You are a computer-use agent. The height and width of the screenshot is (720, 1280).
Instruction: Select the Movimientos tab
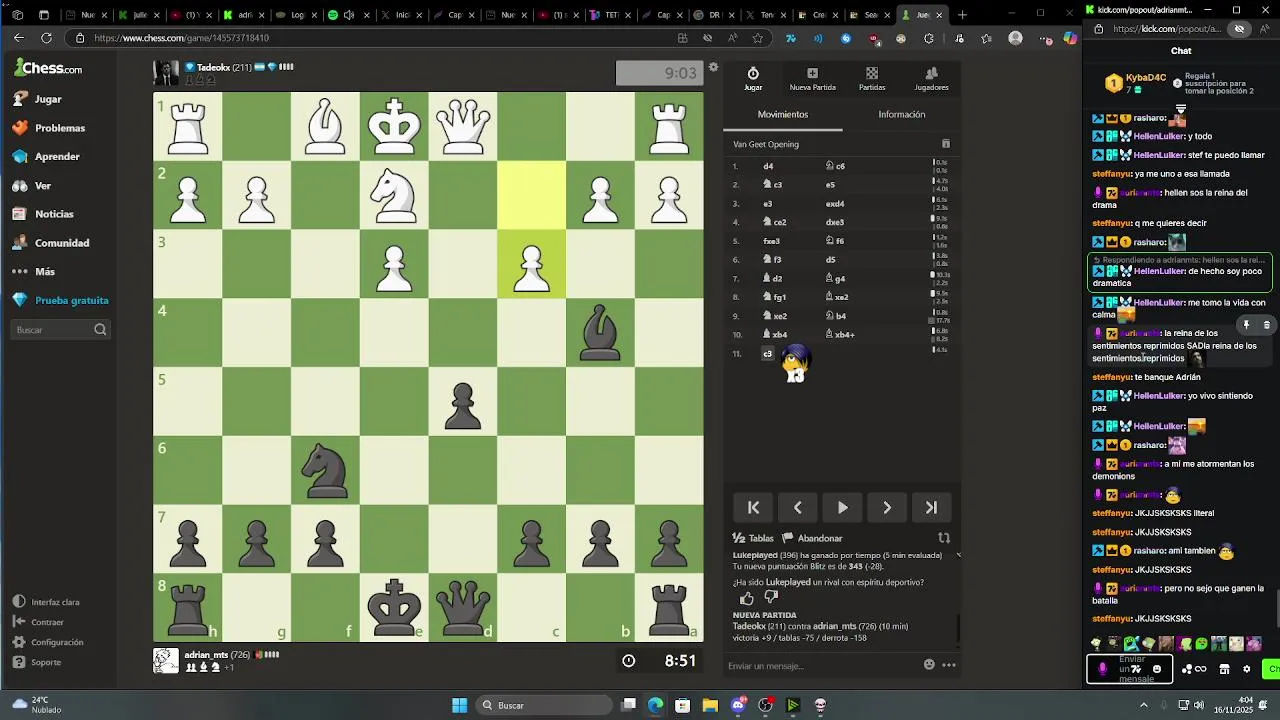[x=783, y=114]
